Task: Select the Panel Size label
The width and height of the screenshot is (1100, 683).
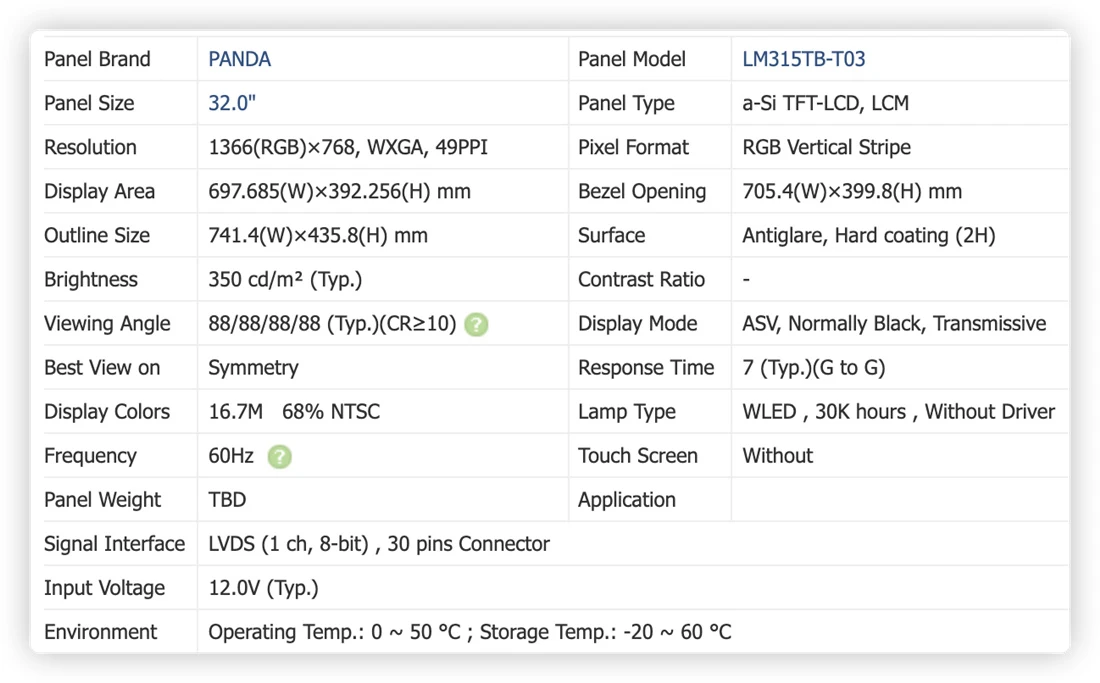Action: pos(89,103)
